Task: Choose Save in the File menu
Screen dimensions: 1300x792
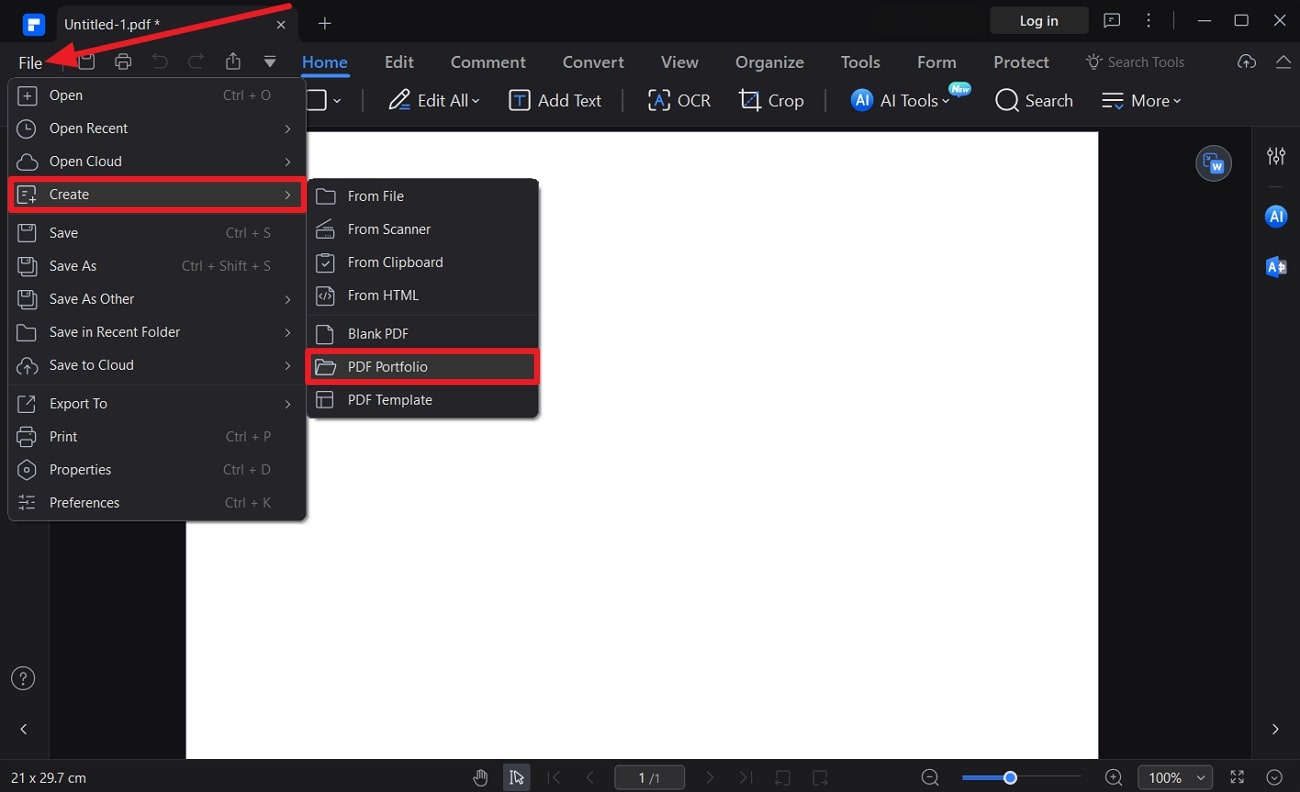Action: click(x=157, y=232)
